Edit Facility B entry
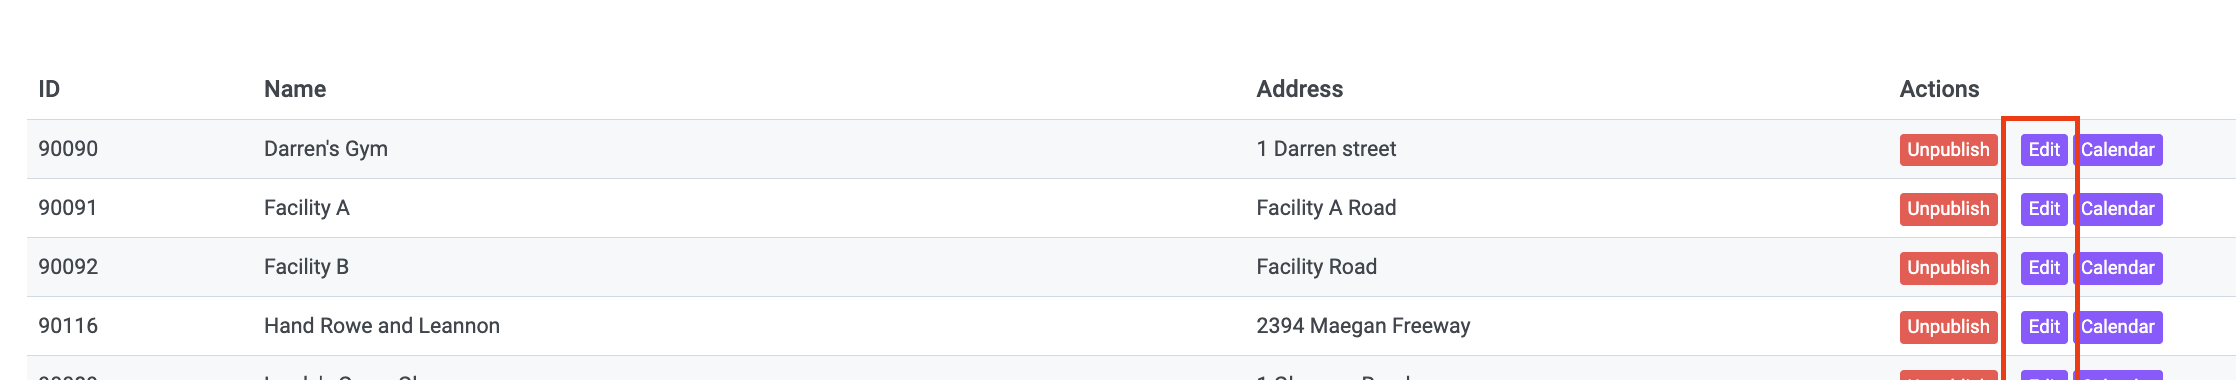Viewport: 2236px width, 380px height. (x=2044, y=268)
